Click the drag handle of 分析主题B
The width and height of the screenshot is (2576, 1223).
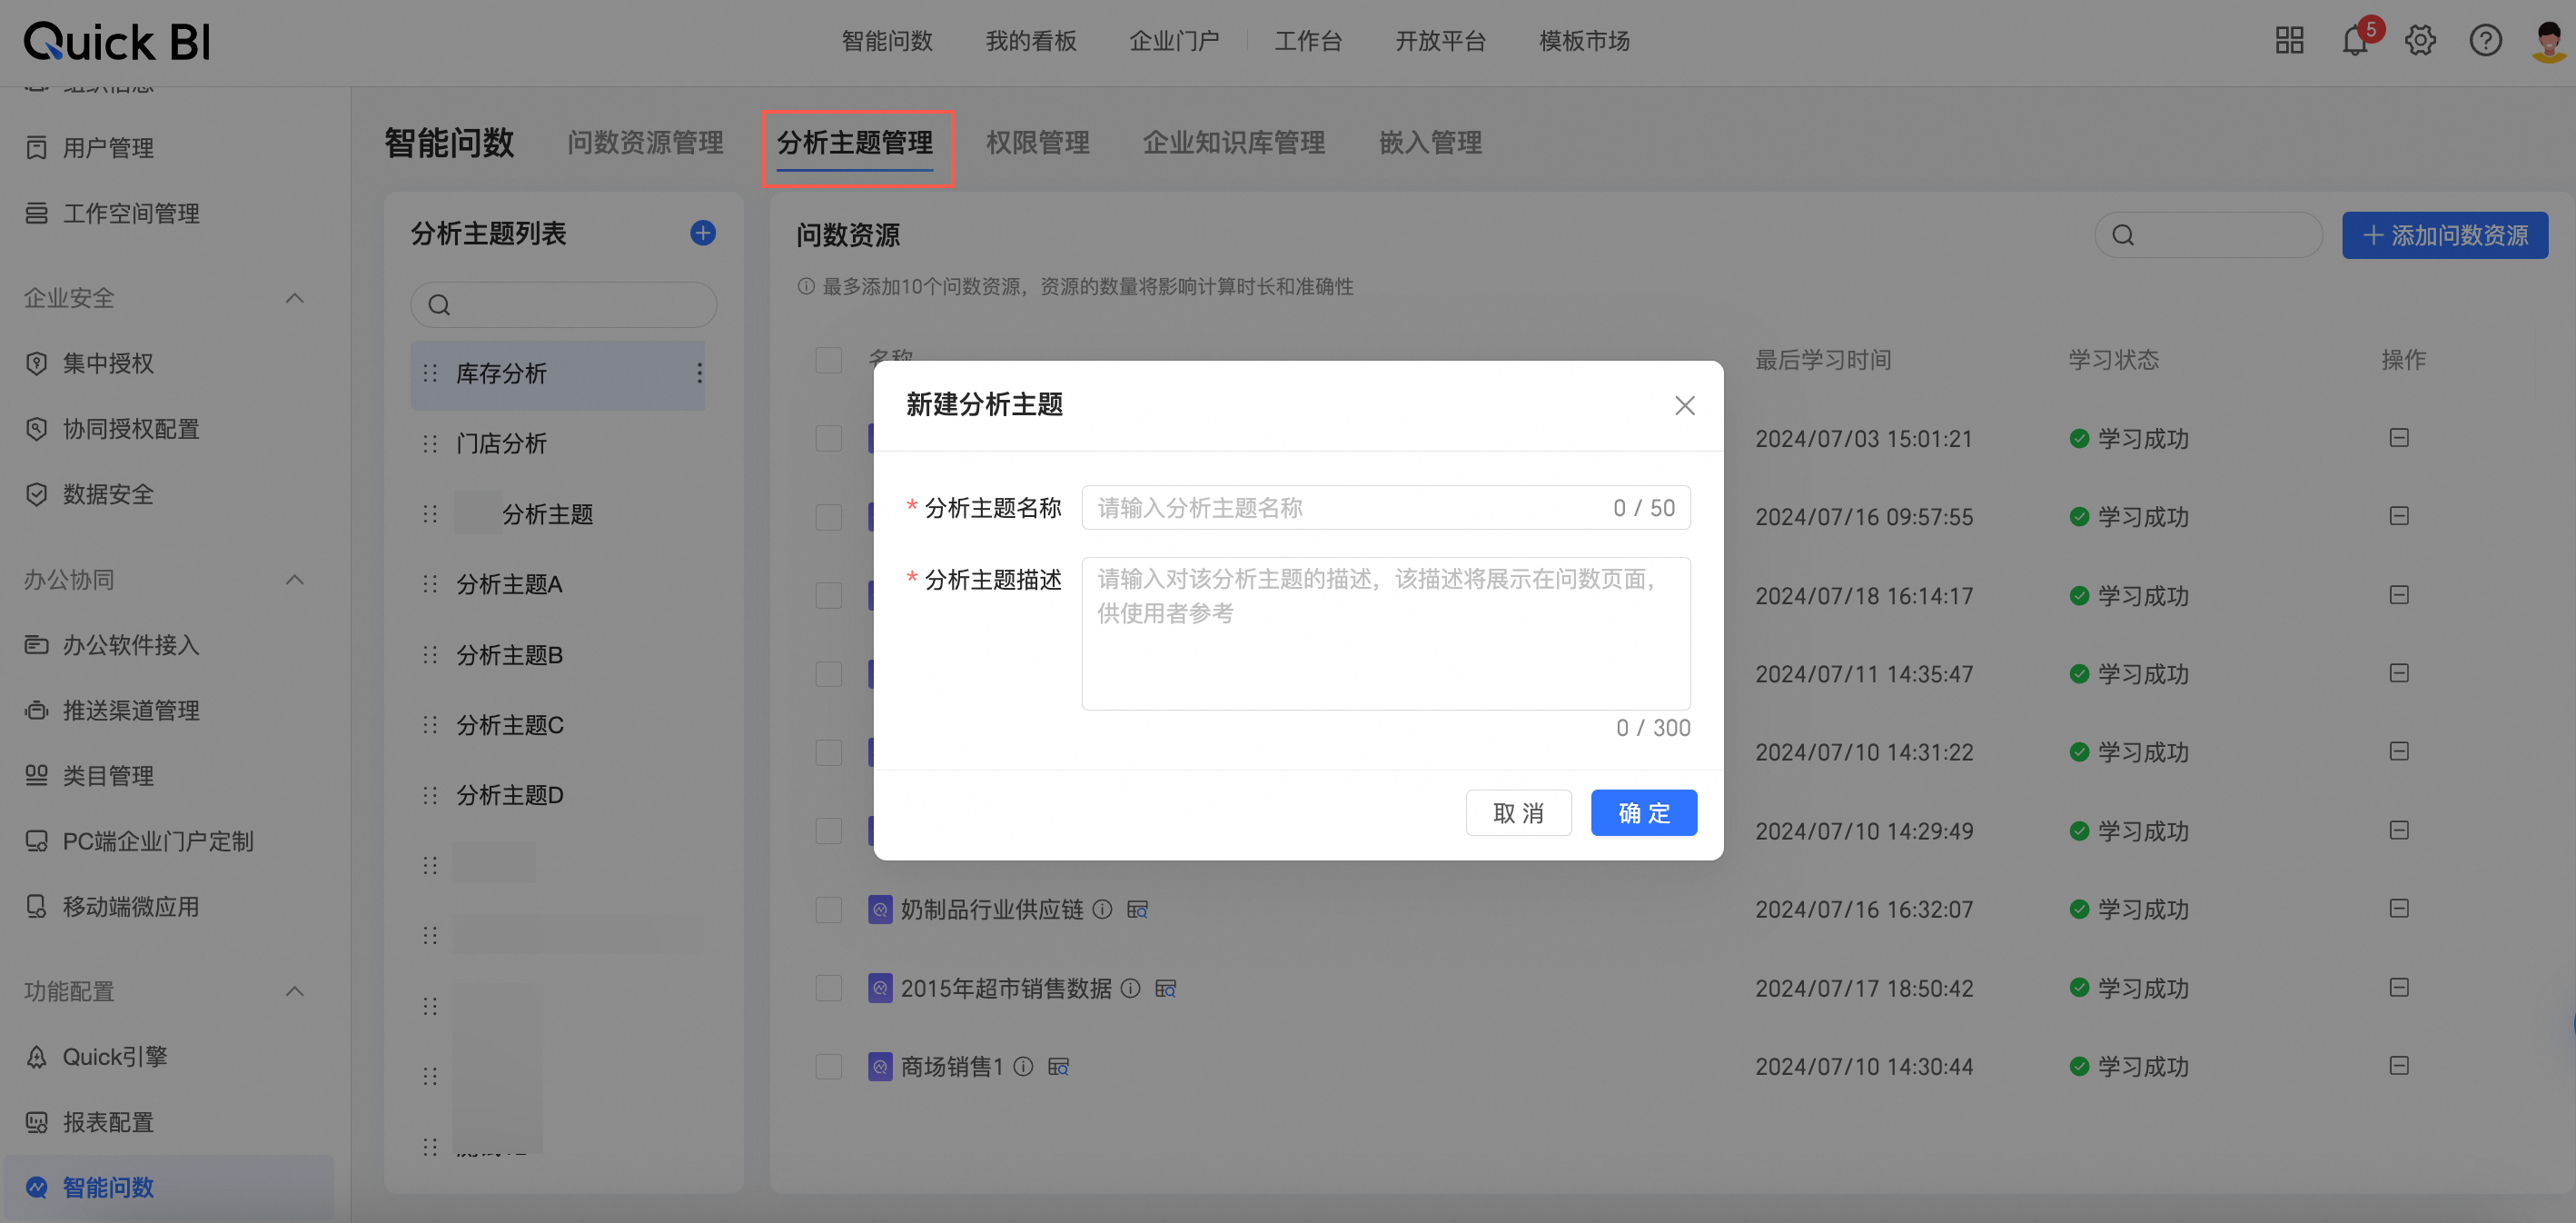(x=430, y=655)
